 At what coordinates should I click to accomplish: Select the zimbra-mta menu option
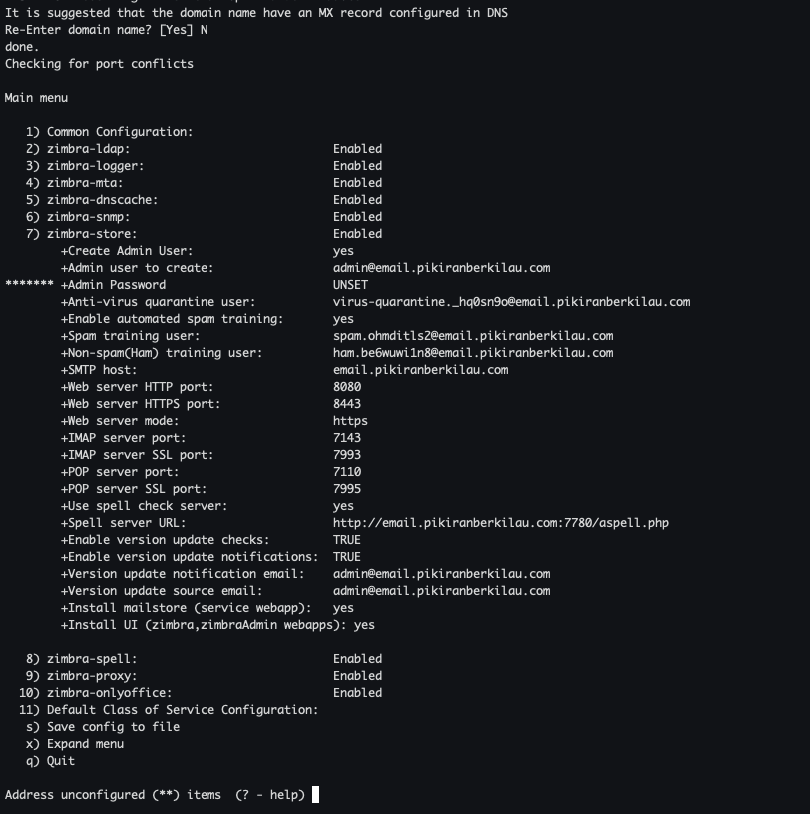(x=84, y=183)
